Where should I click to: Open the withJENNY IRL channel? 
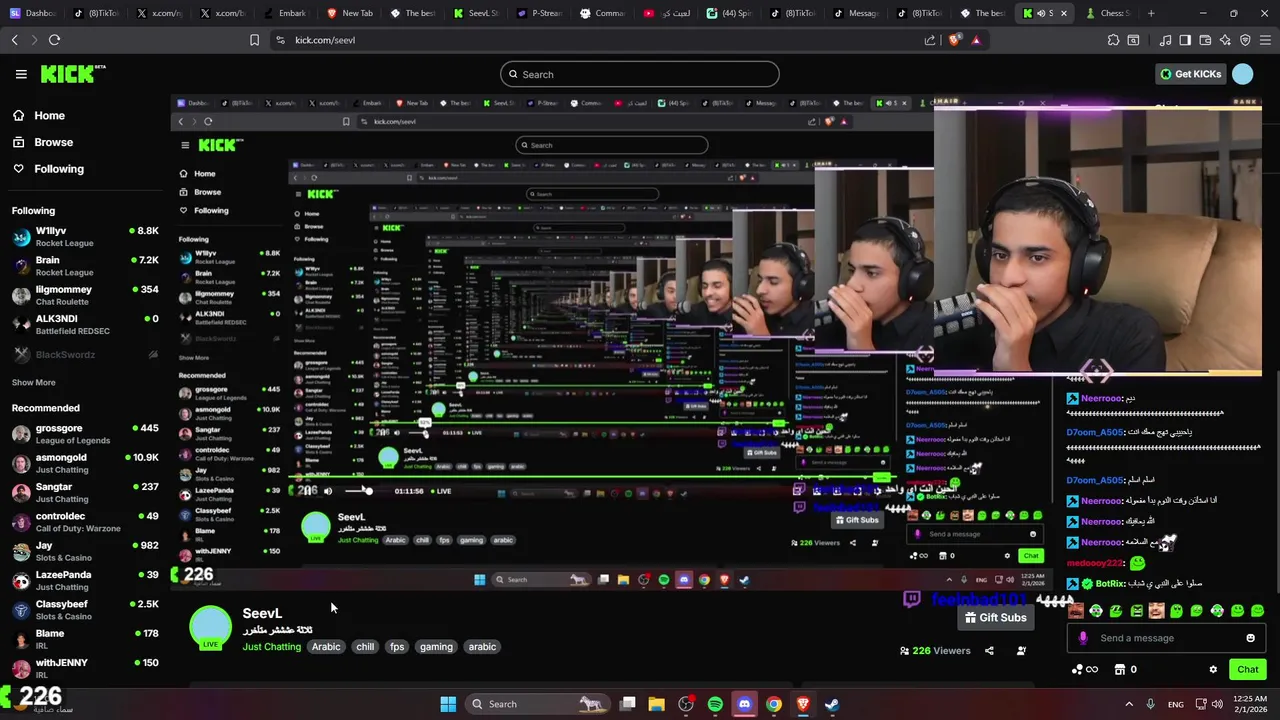coord(85,668)
